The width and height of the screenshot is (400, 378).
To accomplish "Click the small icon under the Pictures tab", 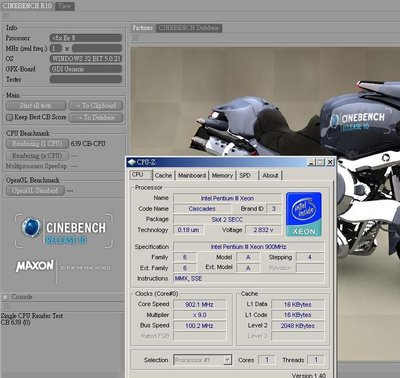I will click(135, 37).
